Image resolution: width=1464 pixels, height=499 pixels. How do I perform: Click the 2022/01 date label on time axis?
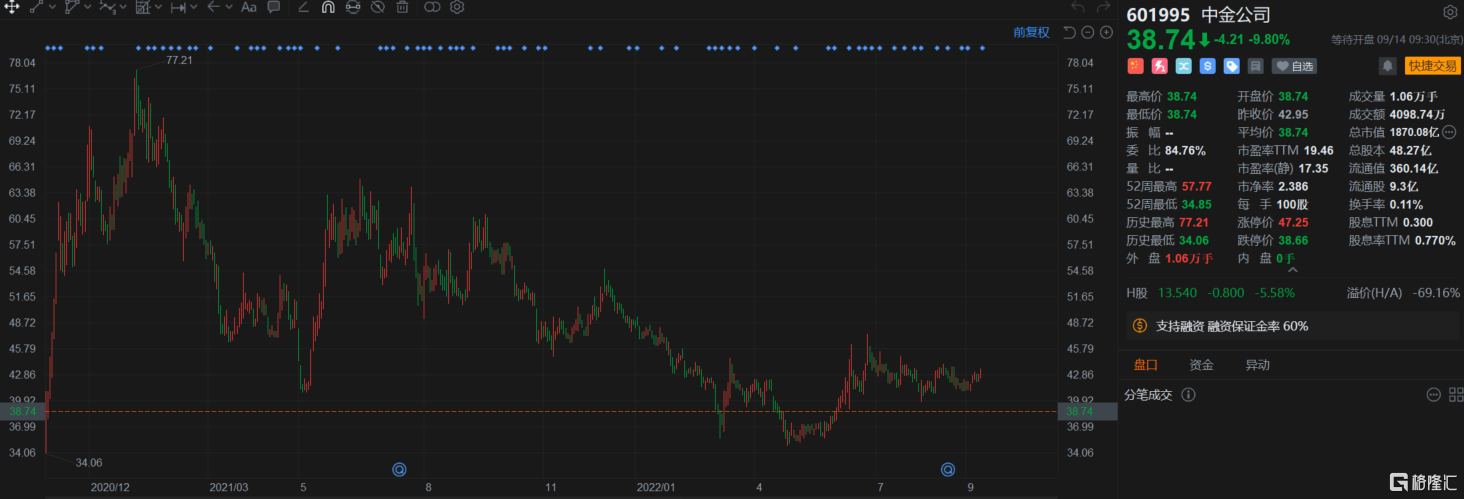[657, 487]
